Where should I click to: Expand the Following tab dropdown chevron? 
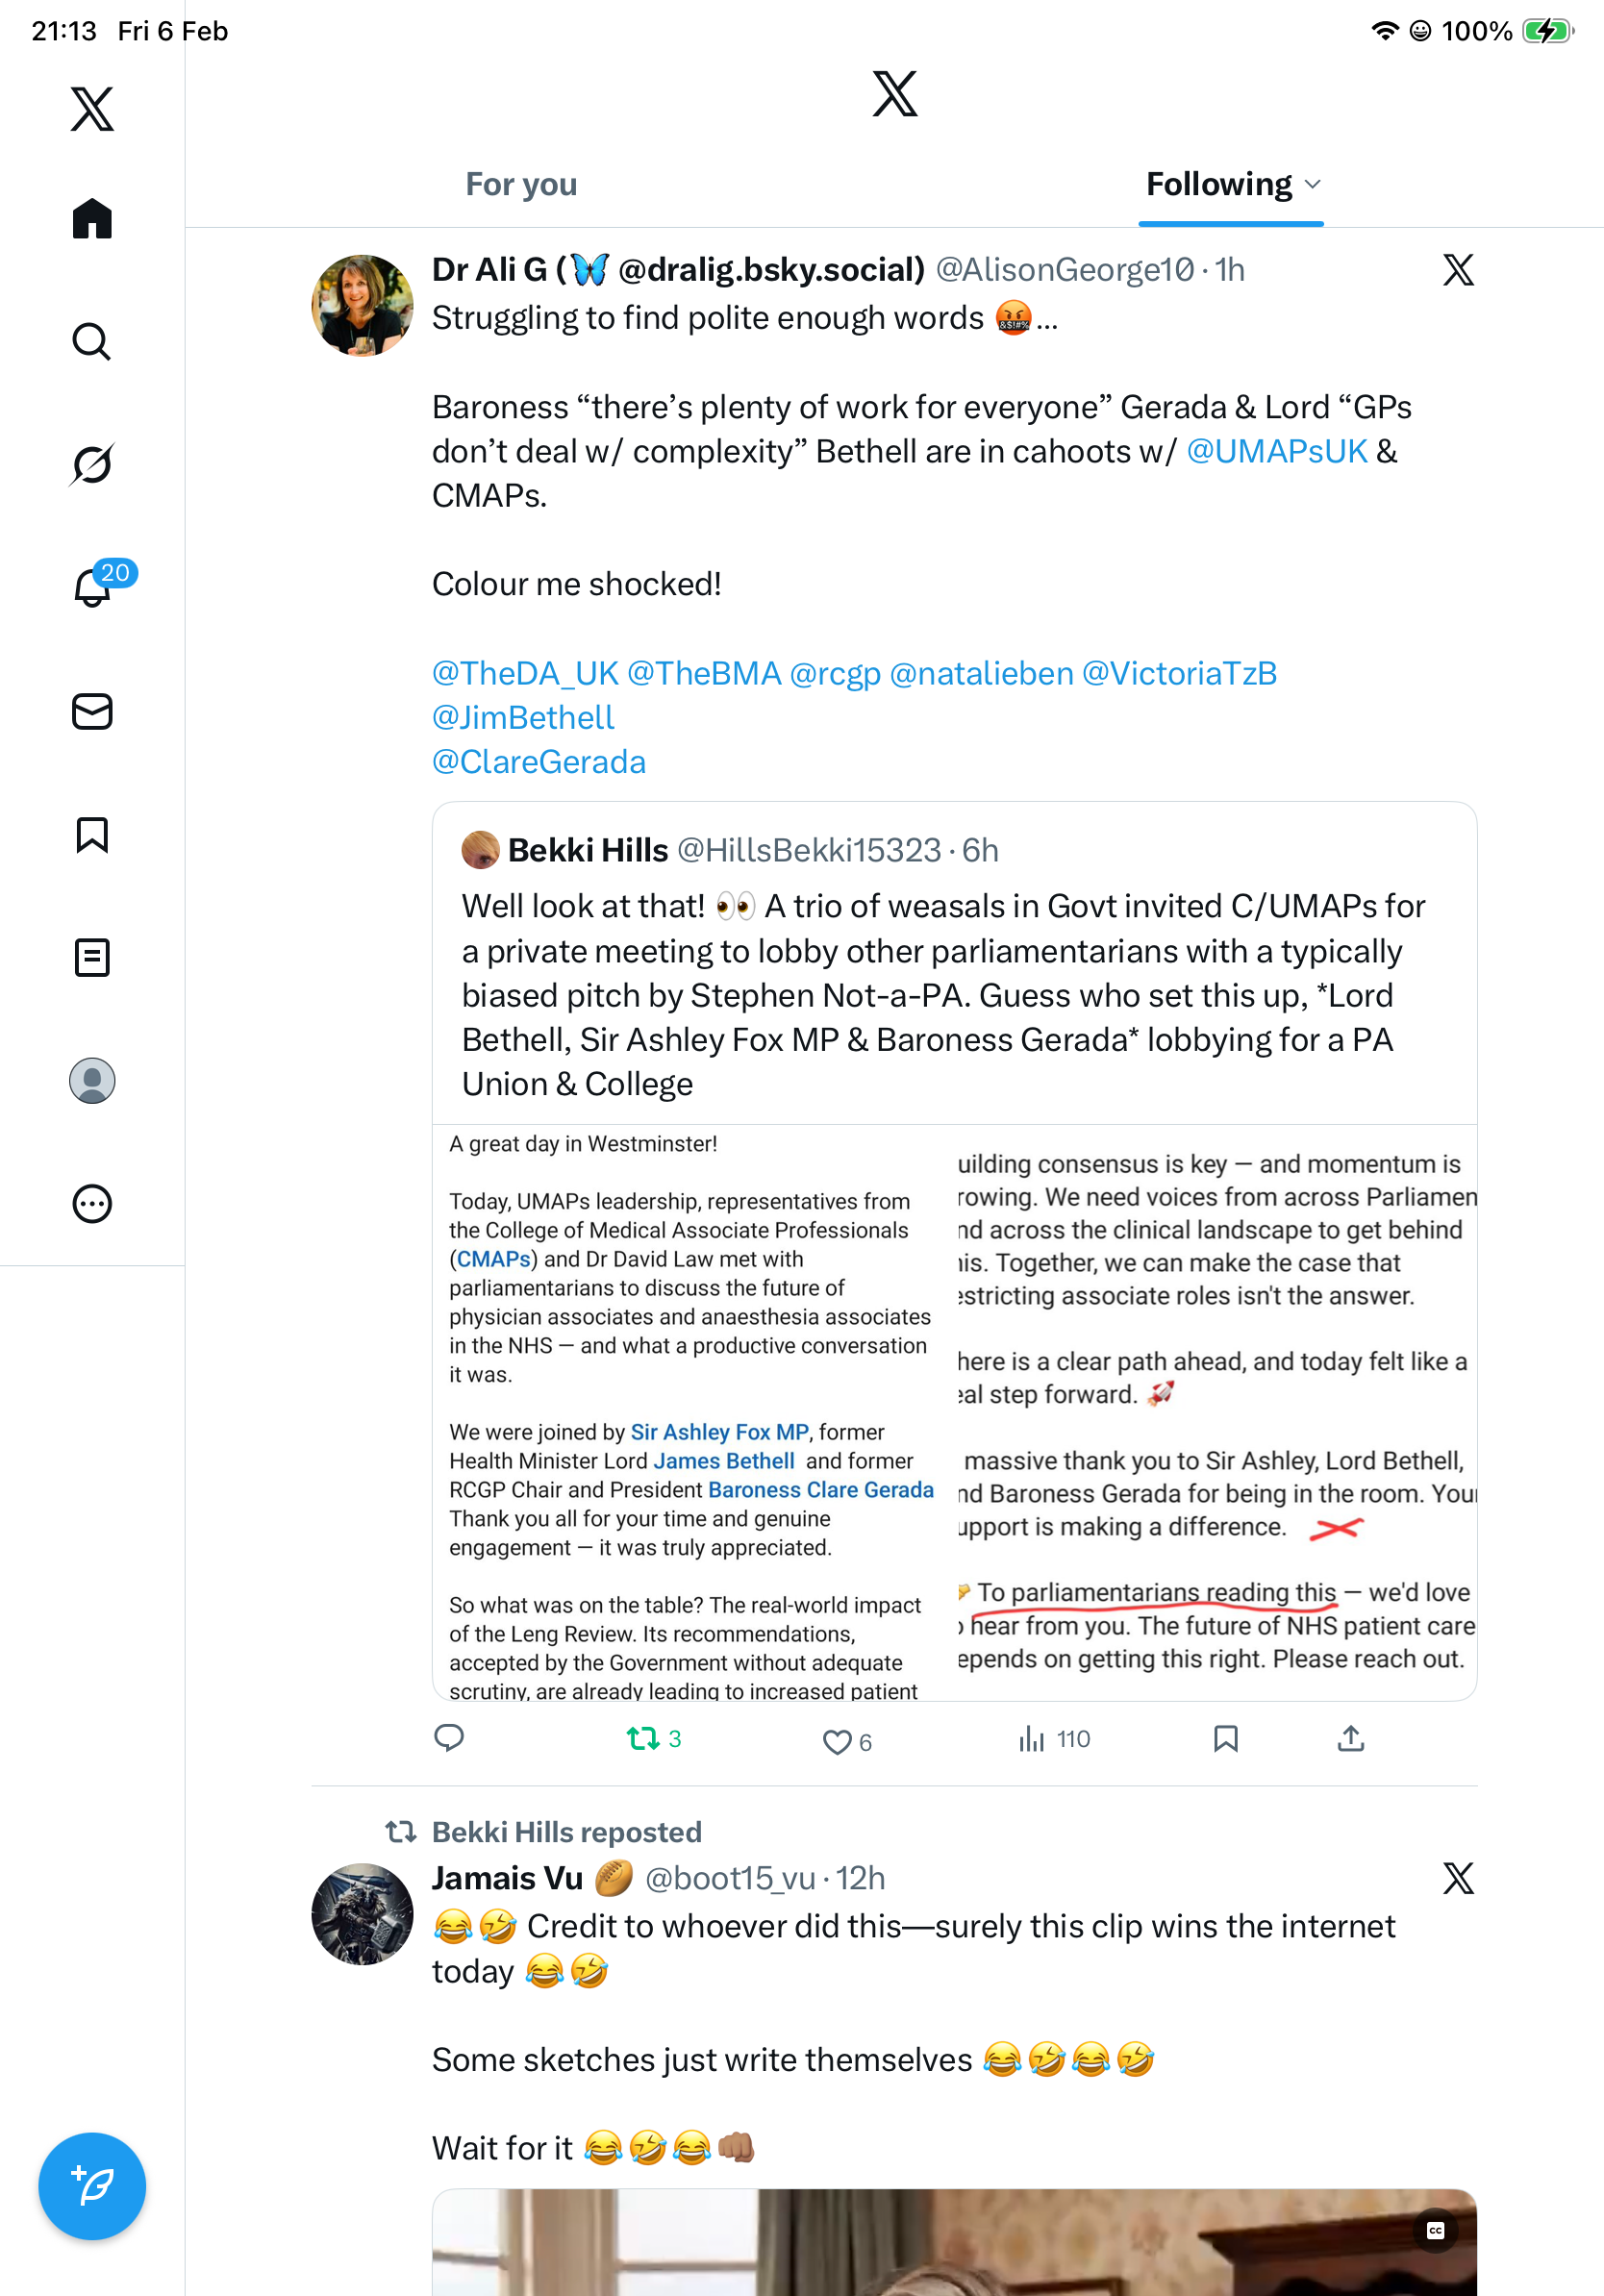[1313, 184]
